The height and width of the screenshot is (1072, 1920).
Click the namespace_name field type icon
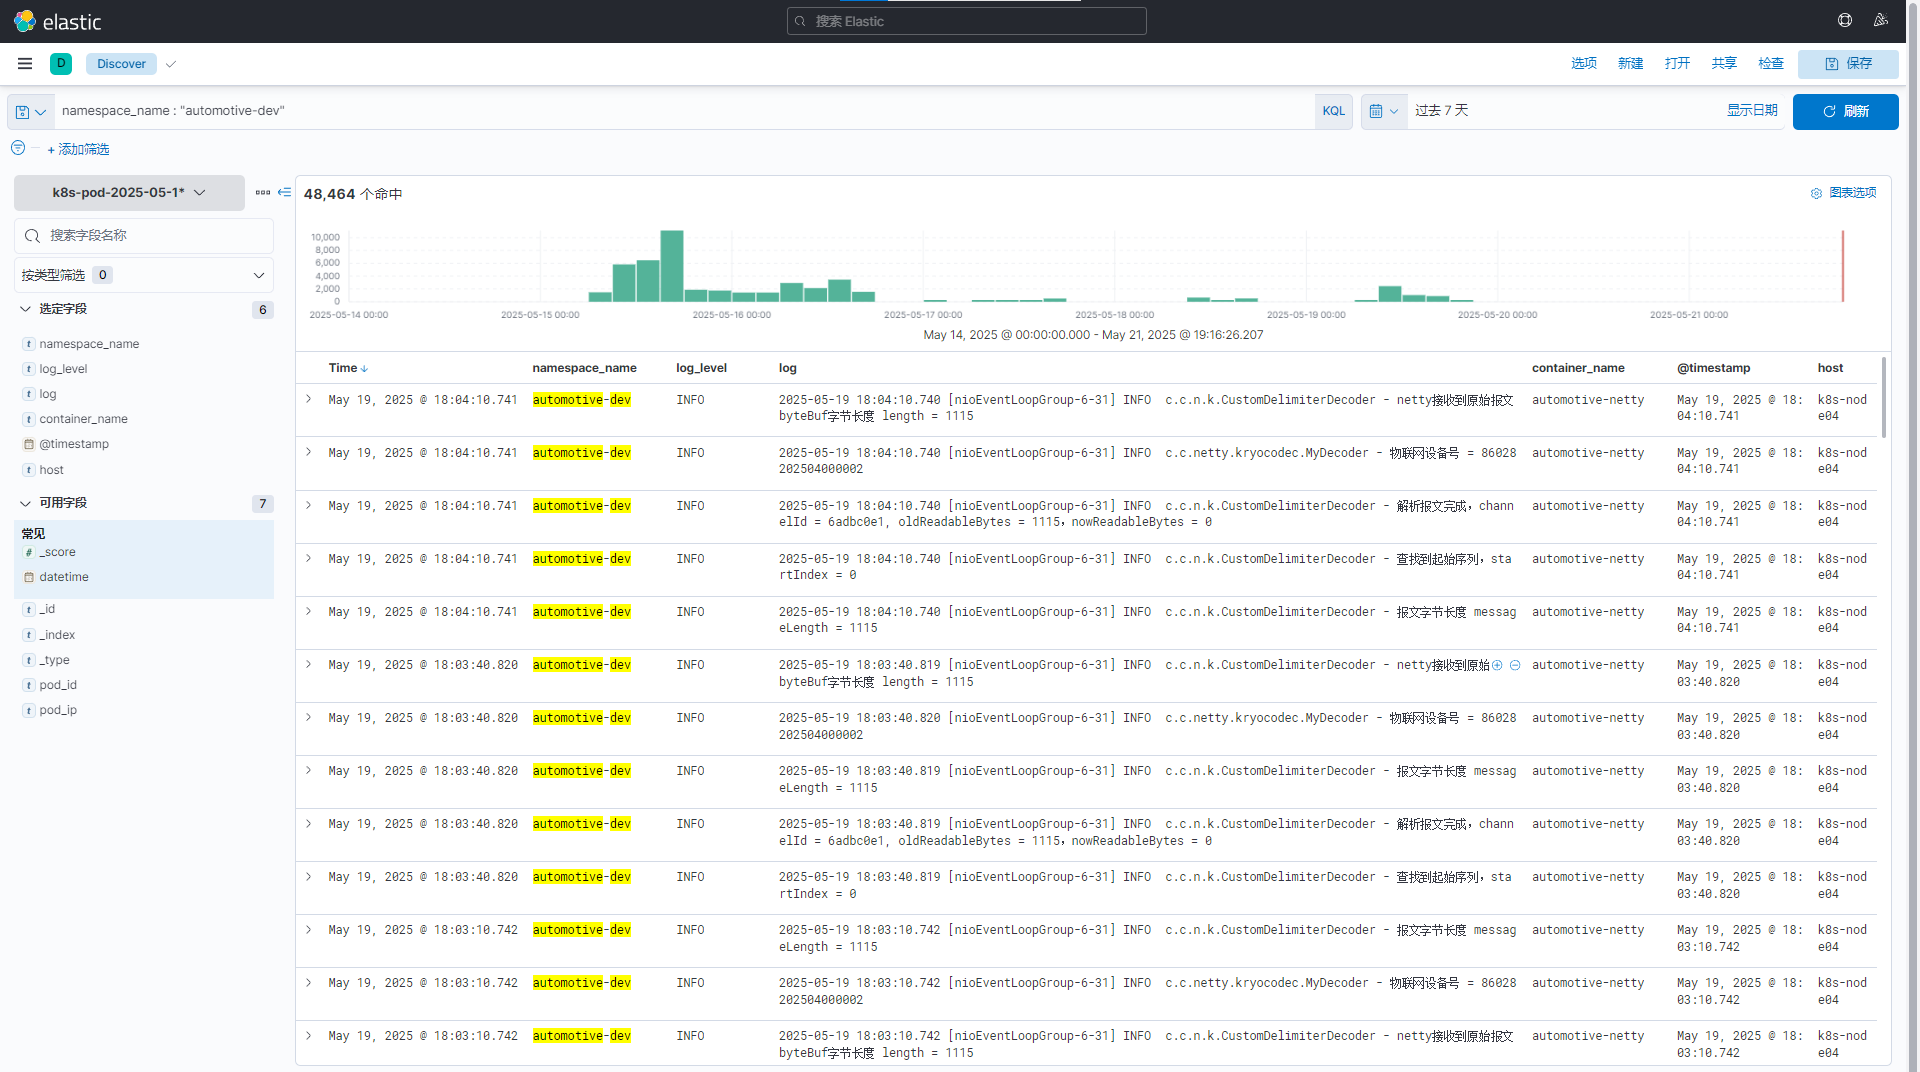[x=28, y=344]
